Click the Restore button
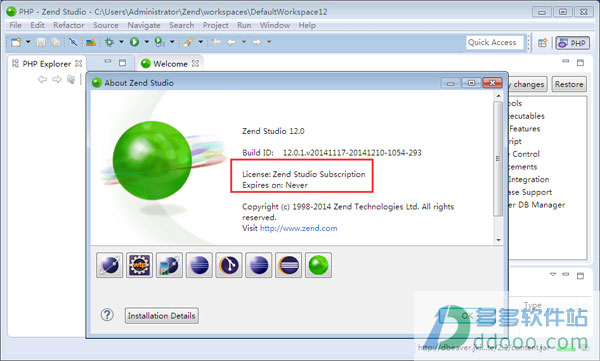Viewport: 600px width, 361px height. [569, 84]
